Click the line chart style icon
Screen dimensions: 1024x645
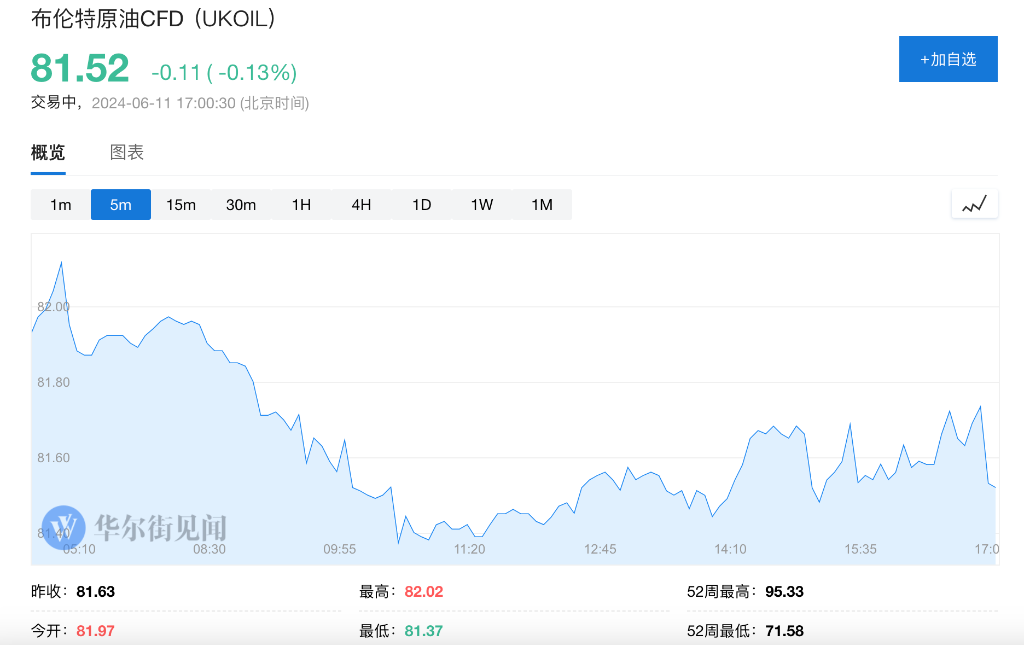point(974,203)
